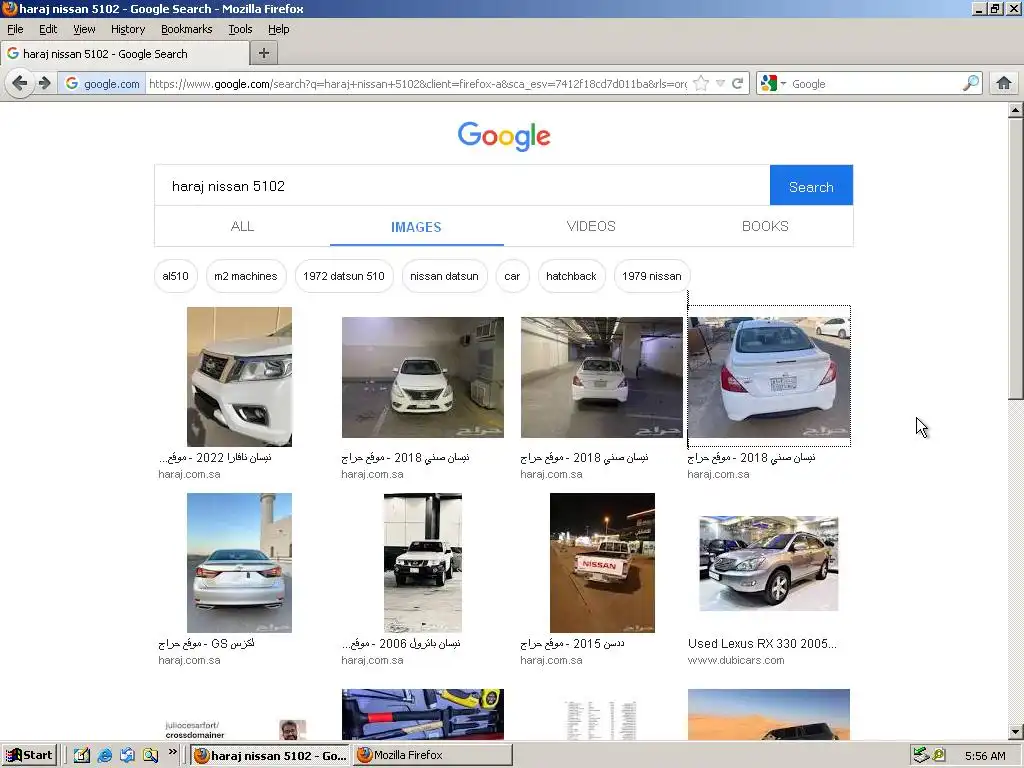Filter results by the m2 machines chip

(x=246, y=276)
